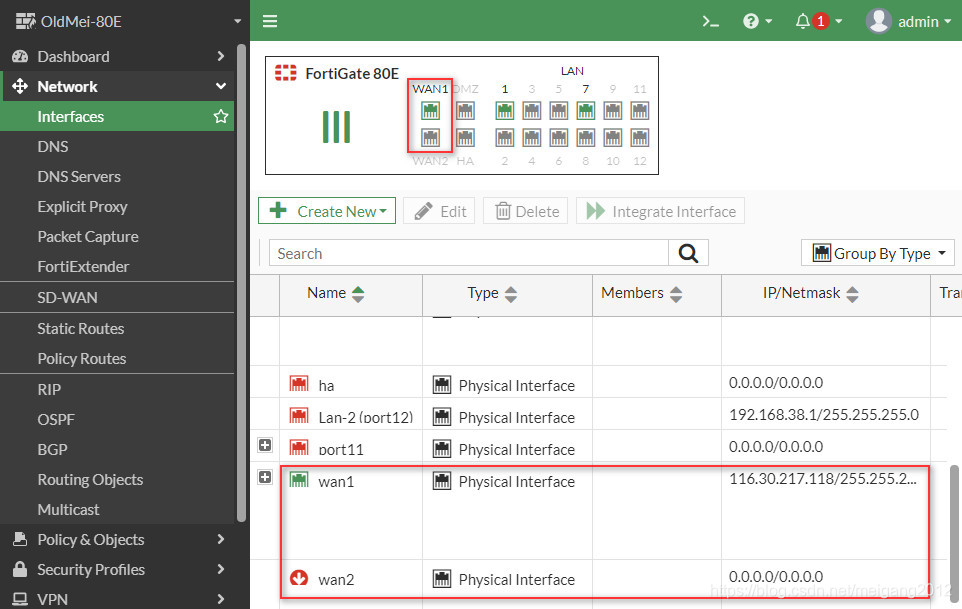Expand Security Profiles menu
Image resolution: width=962 pixels, height=609 pixels.
click(x=117, y=570)
